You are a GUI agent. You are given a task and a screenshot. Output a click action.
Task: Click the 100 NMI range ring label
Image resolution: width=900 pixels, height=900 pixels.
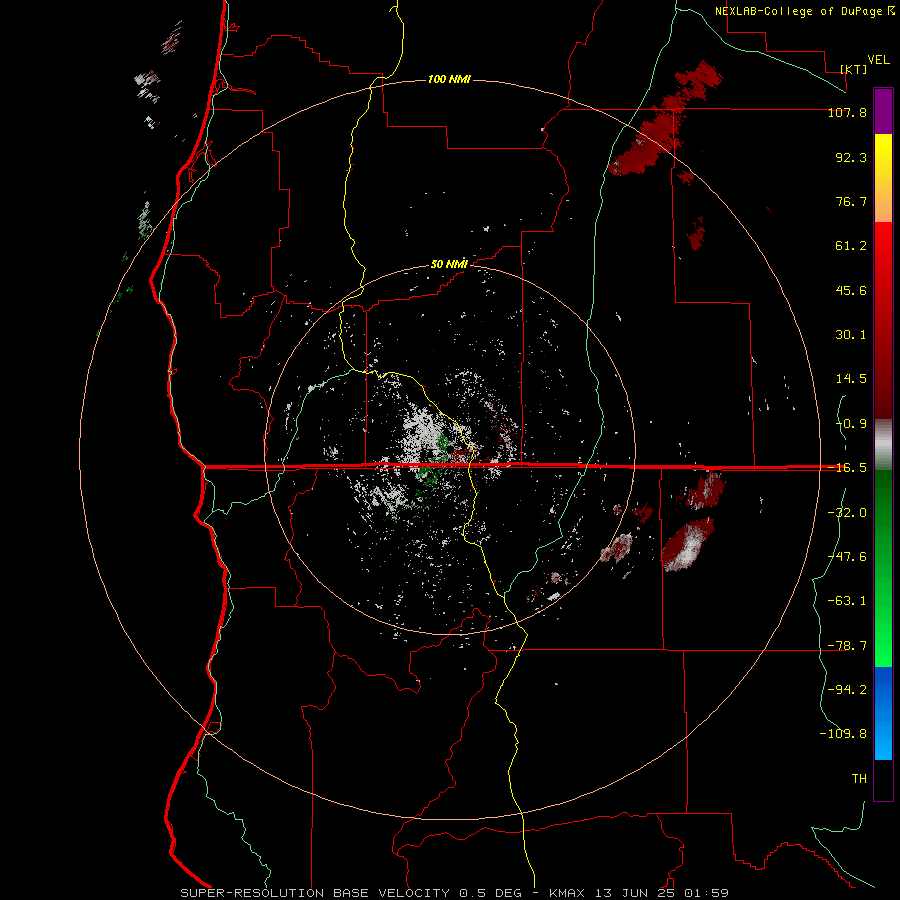coord(449,79)
